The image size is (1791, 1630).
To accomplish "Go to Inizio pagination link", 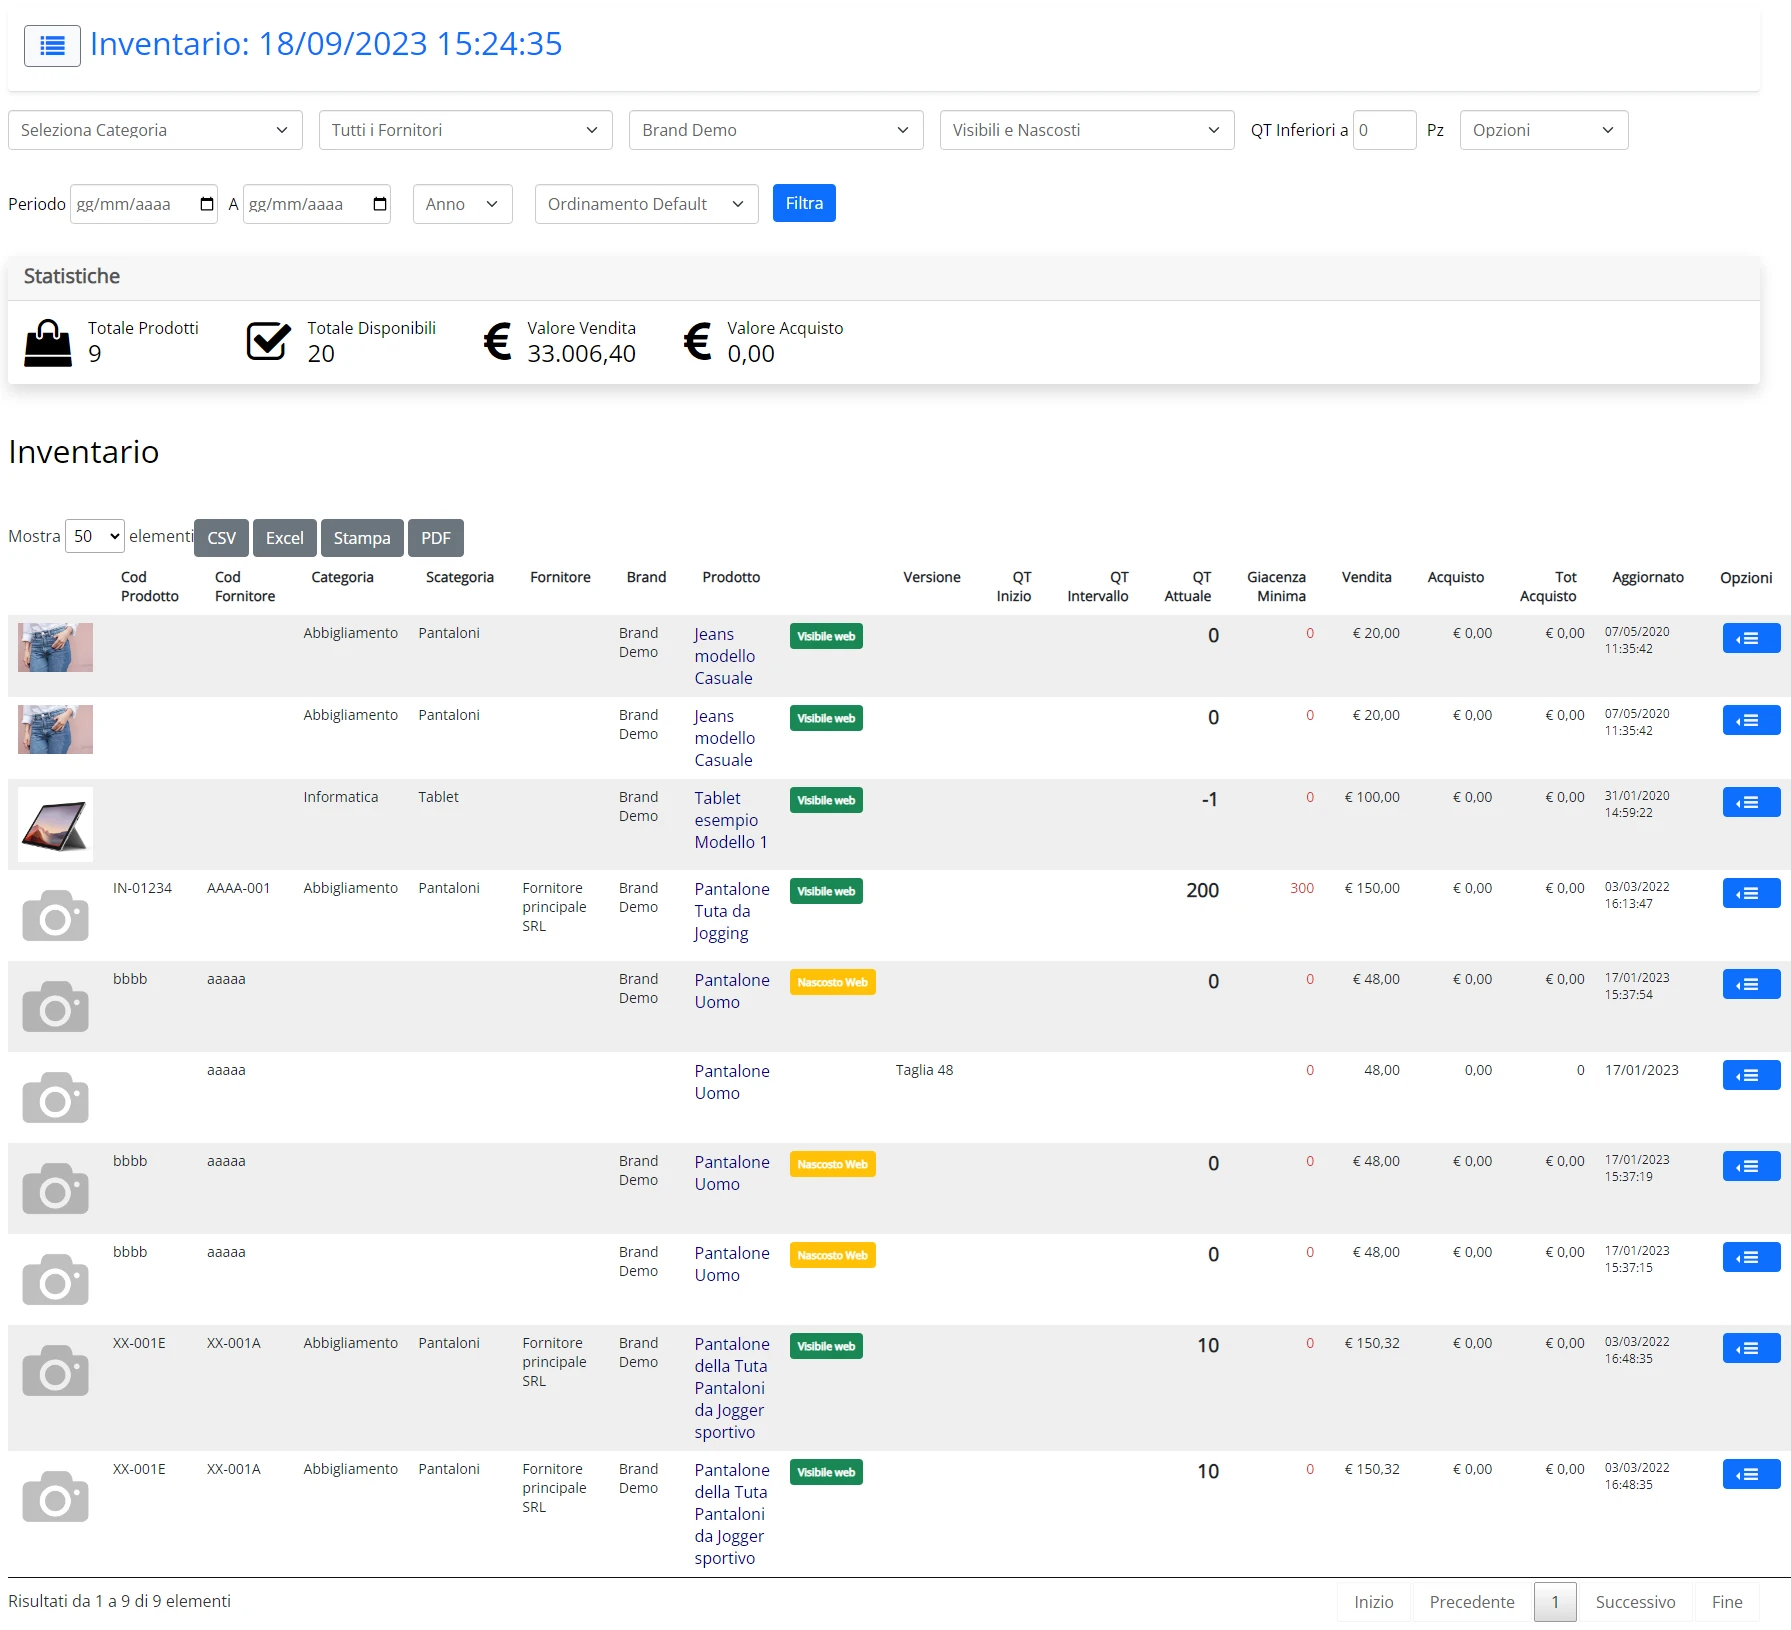I will 1373,1602.
